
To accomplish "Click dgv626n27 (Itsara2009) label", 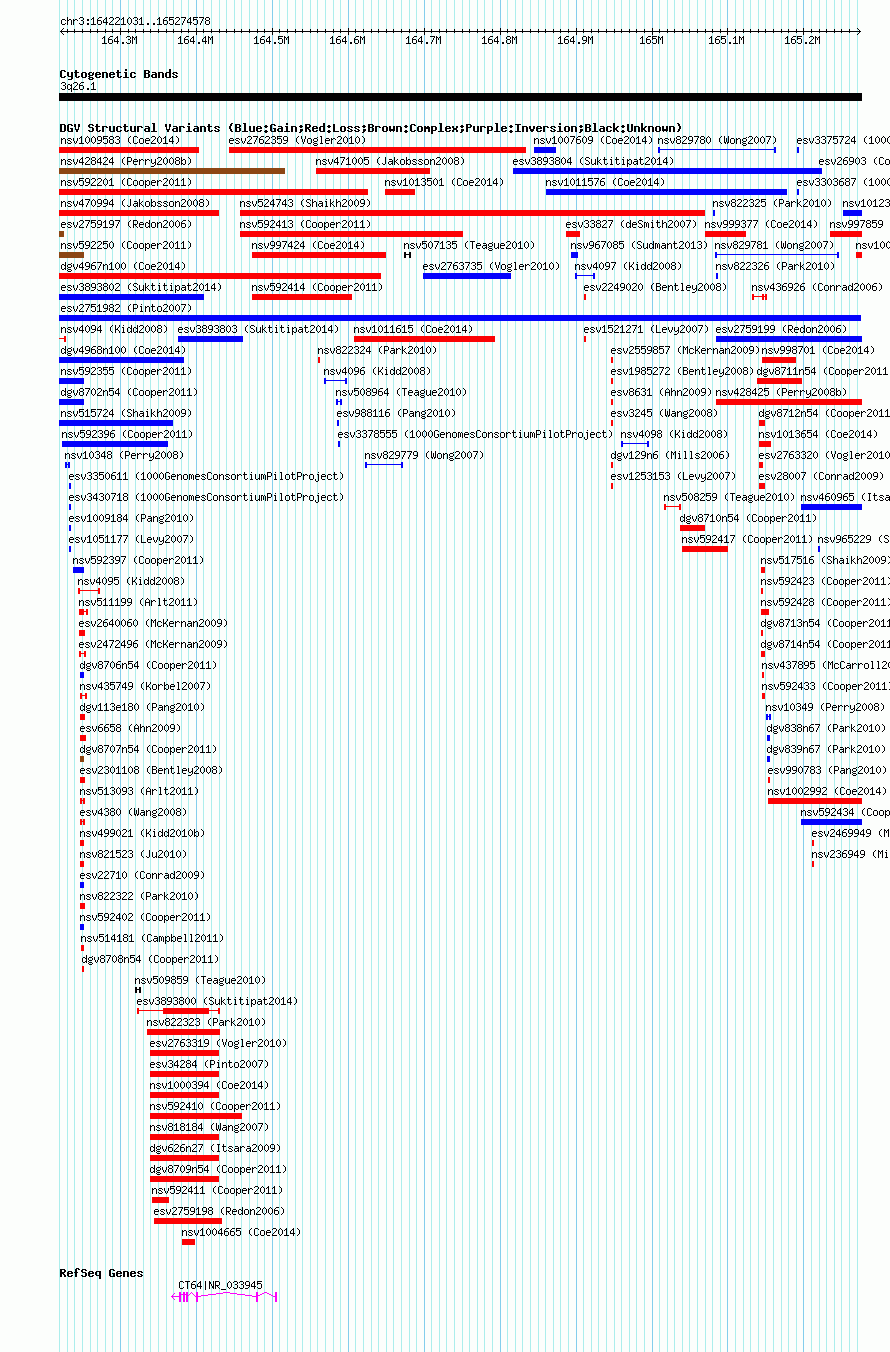I will tap(215, 1148).
